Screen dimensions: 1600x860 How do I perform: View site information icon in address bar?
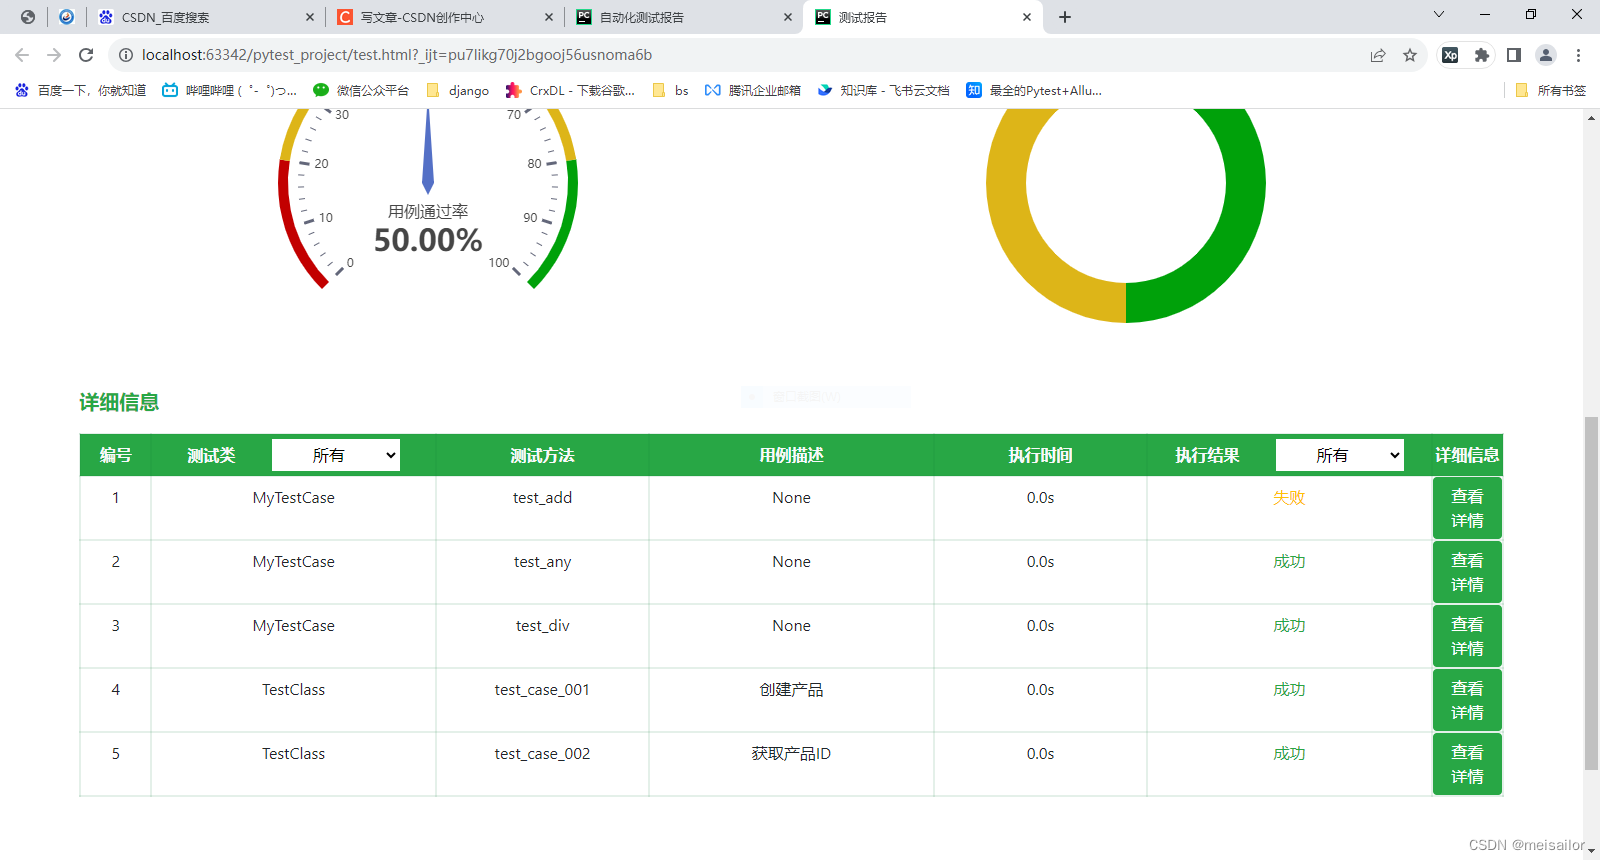pyautogui.click(x=126, y=55)
